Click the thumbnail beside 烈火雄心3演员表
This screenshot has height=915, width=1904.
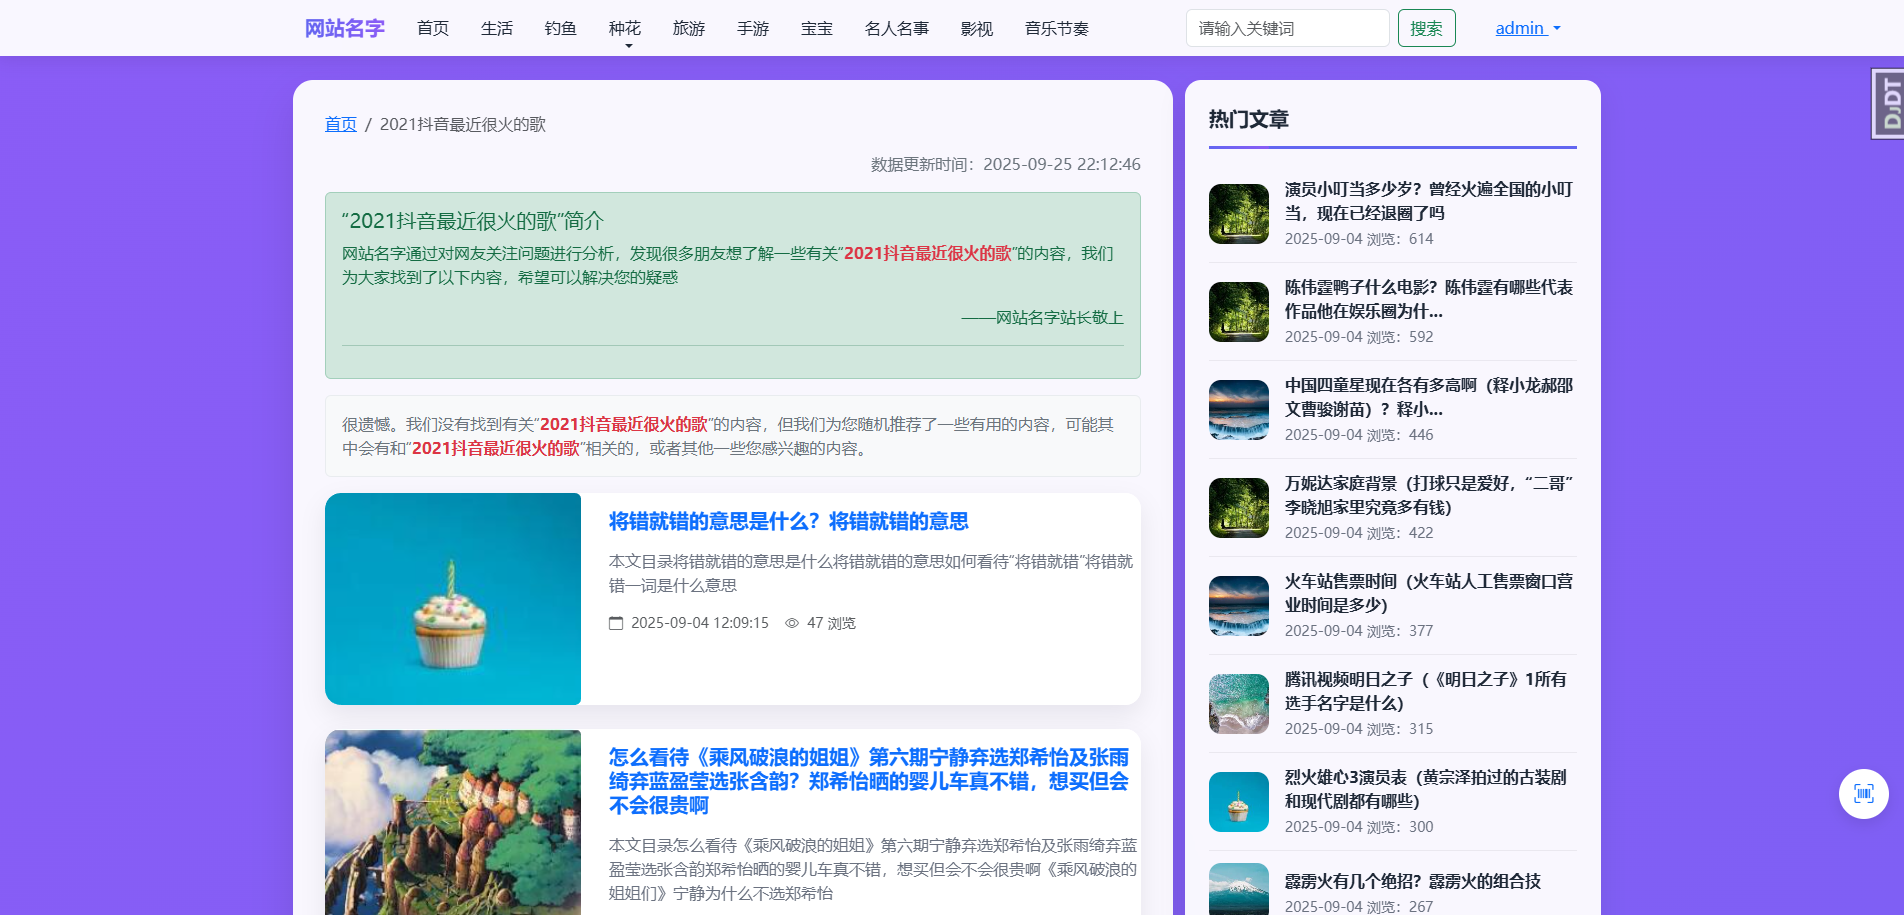(x=1238, y=801)
